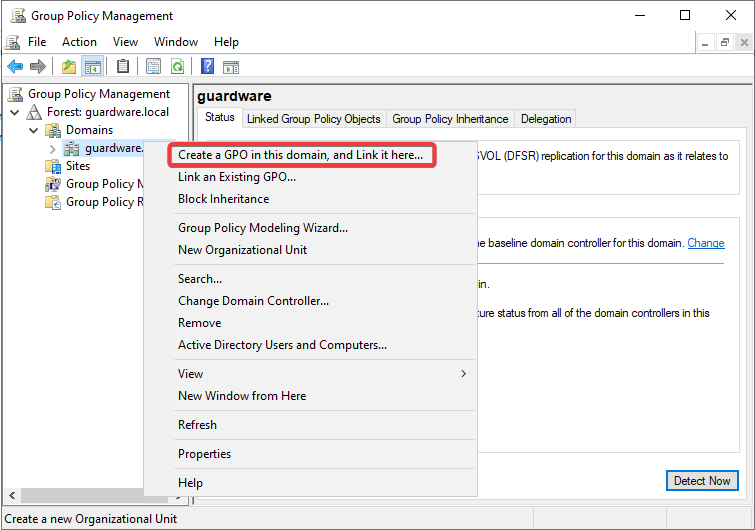The height and width of the screenshot is (530, 755).
Task: Switch to Linked Group Policy Objects tab
Action: click(313, 119)
